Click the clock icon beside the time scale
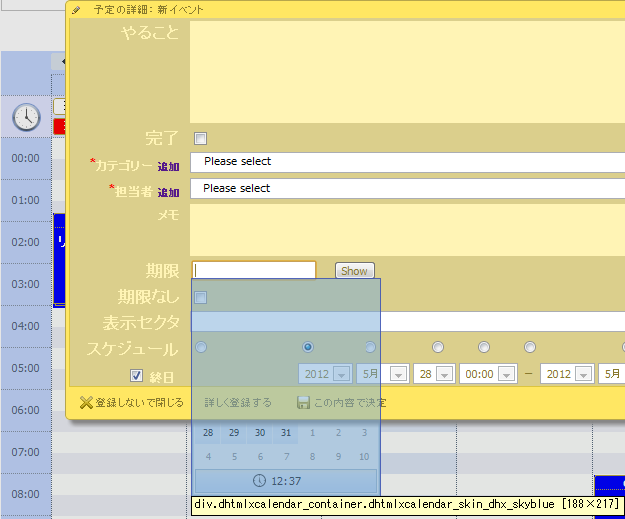625x519 pixels. tap(26, 117)
